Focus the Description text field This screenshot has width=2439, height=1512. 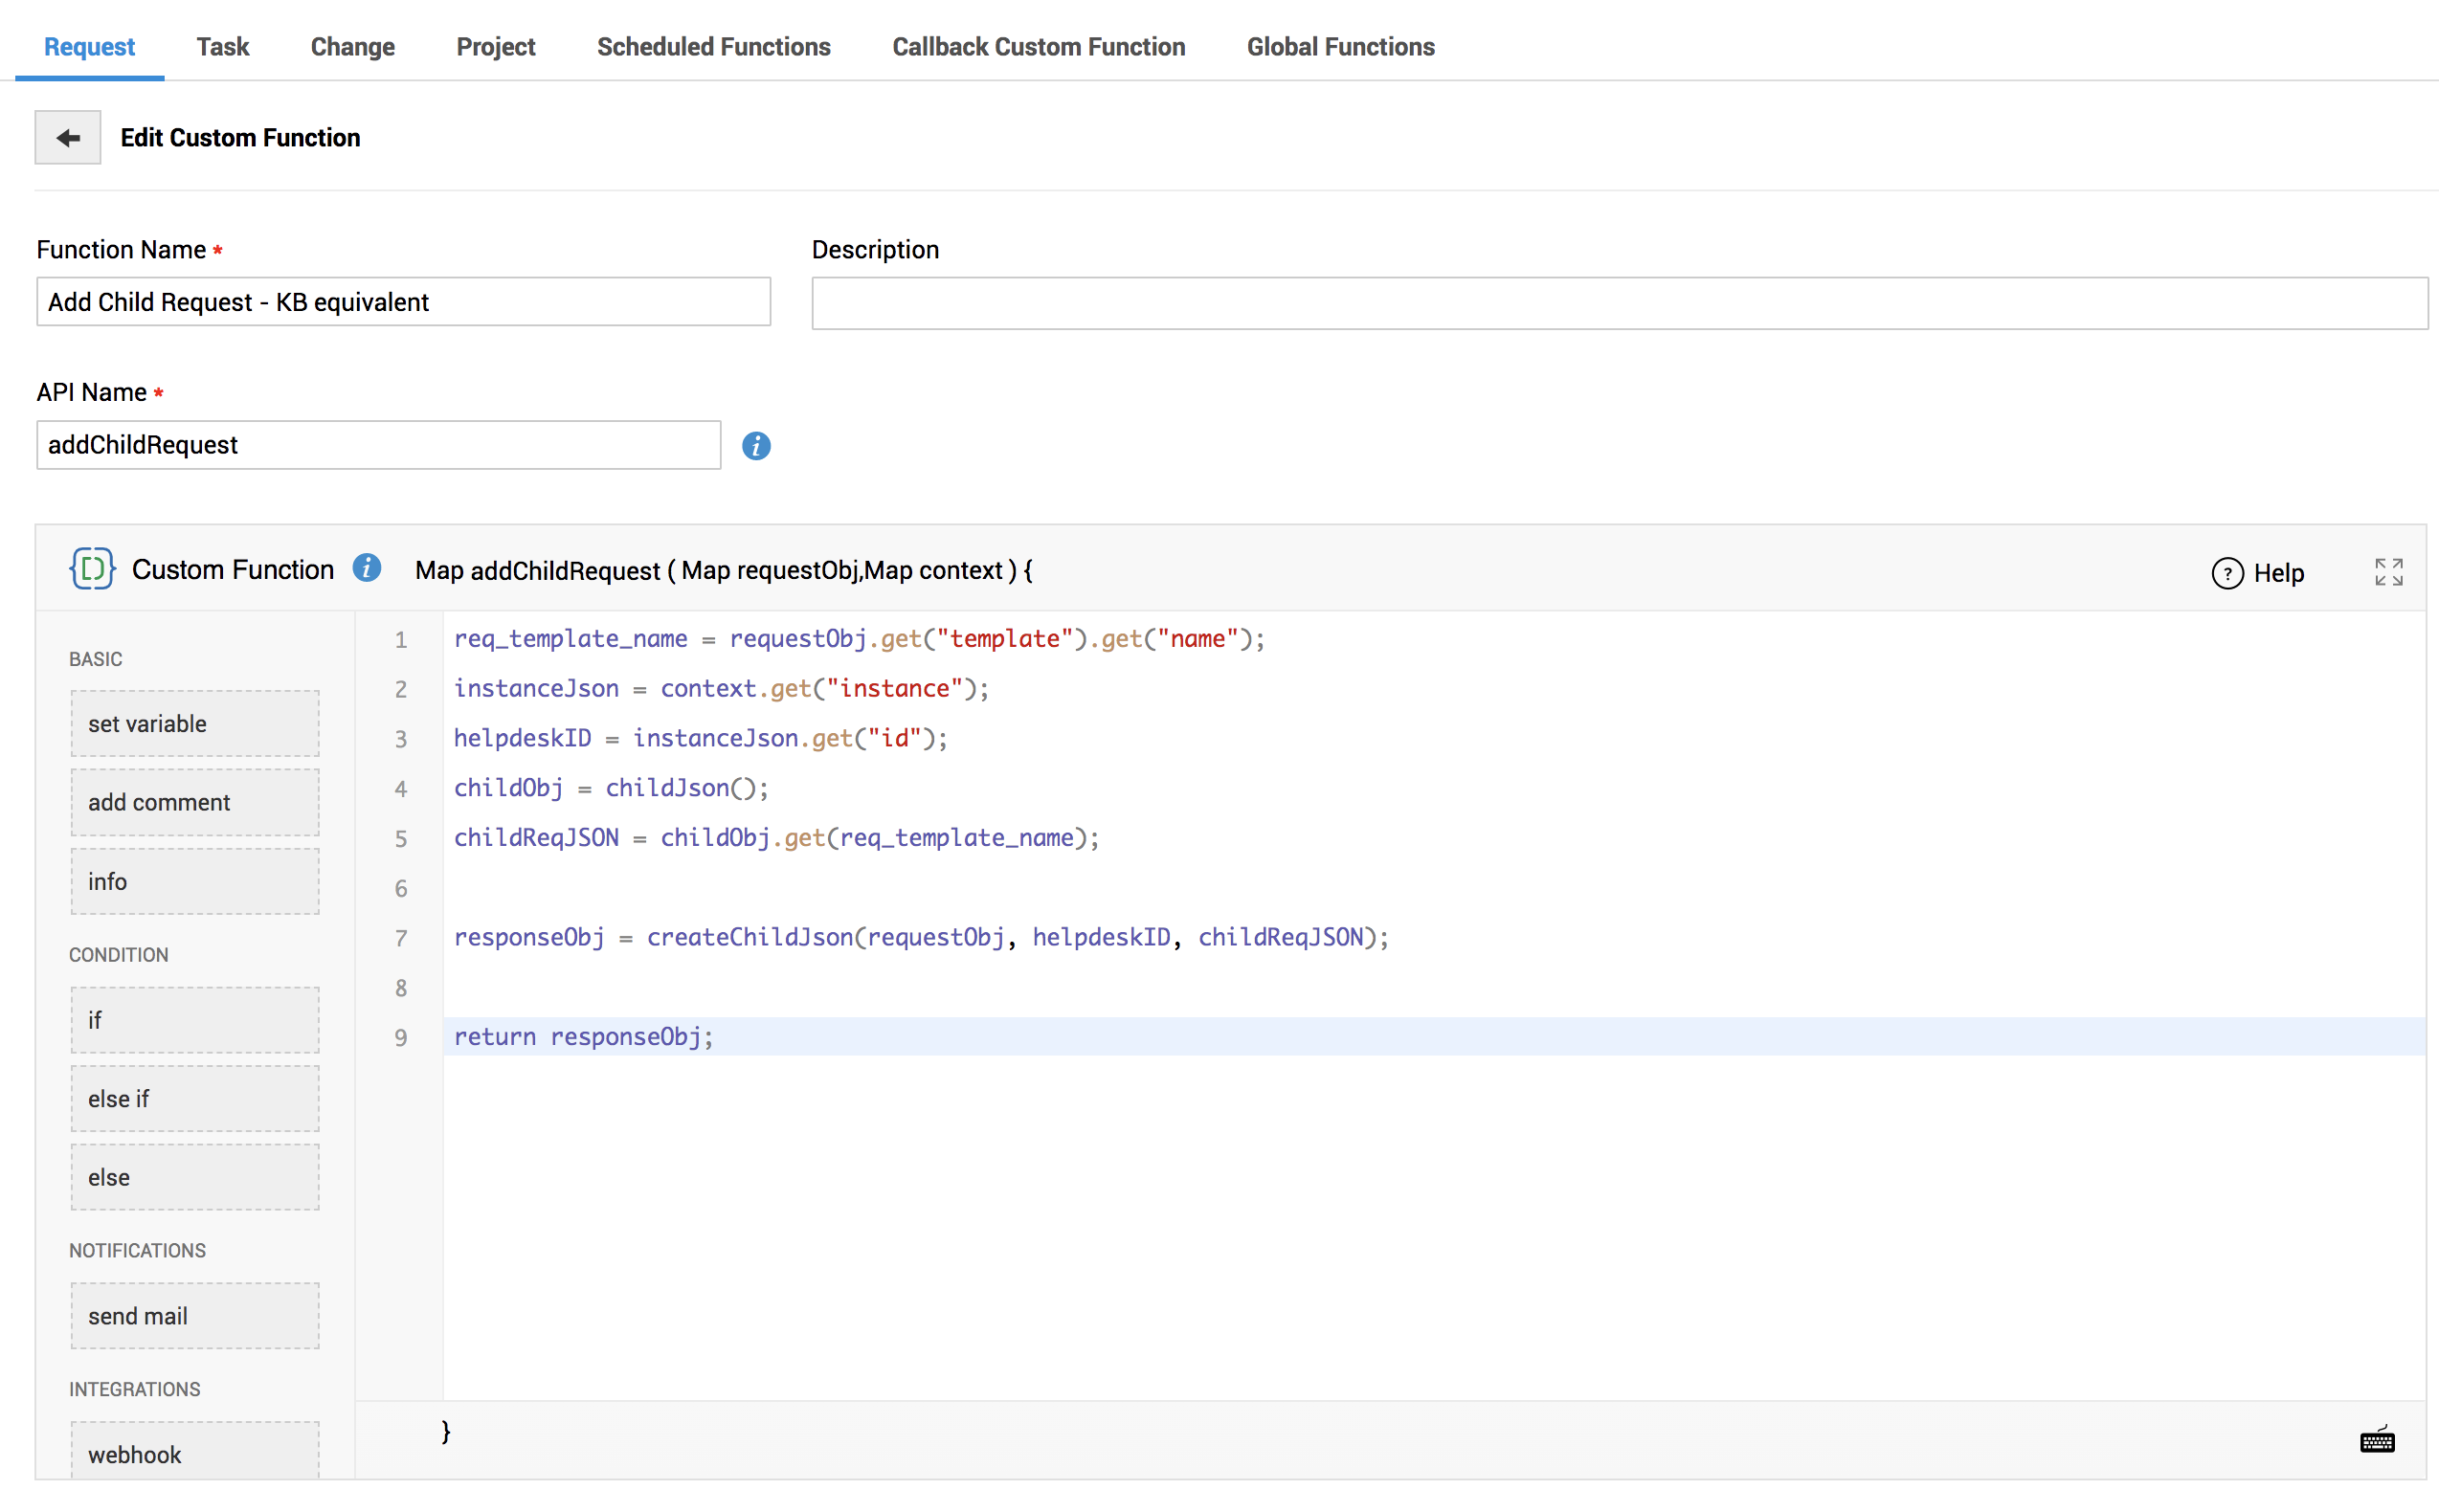pyautogui.click(x=1618, y=303)
